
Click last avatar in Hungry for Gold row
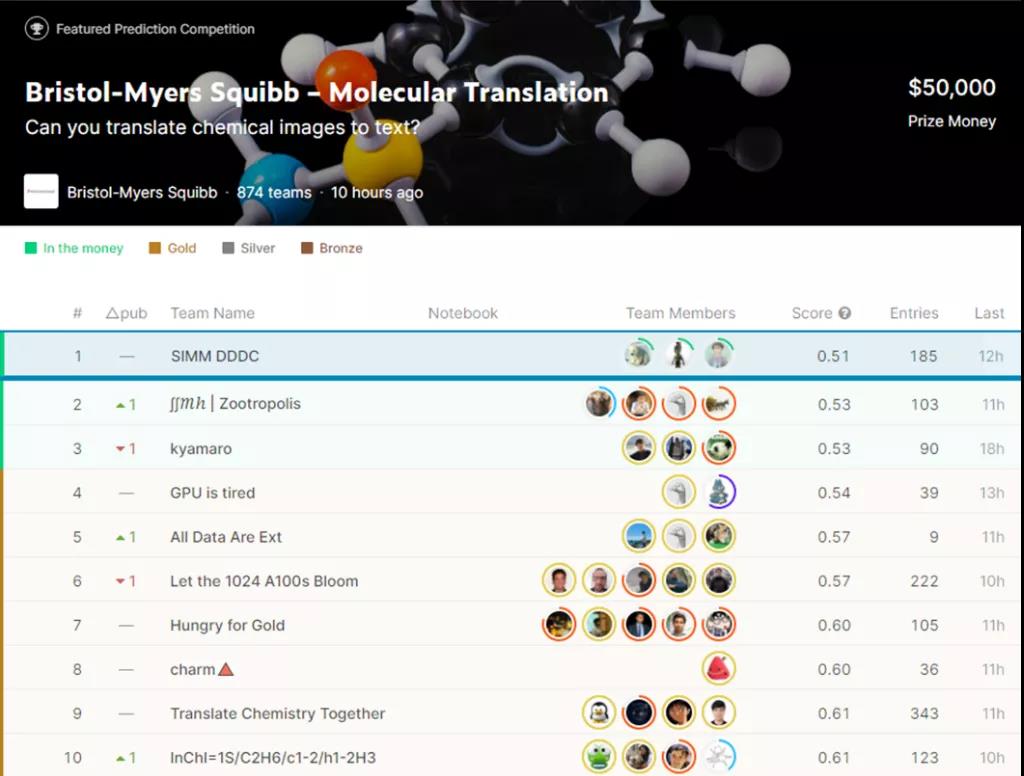pos(718,624)
